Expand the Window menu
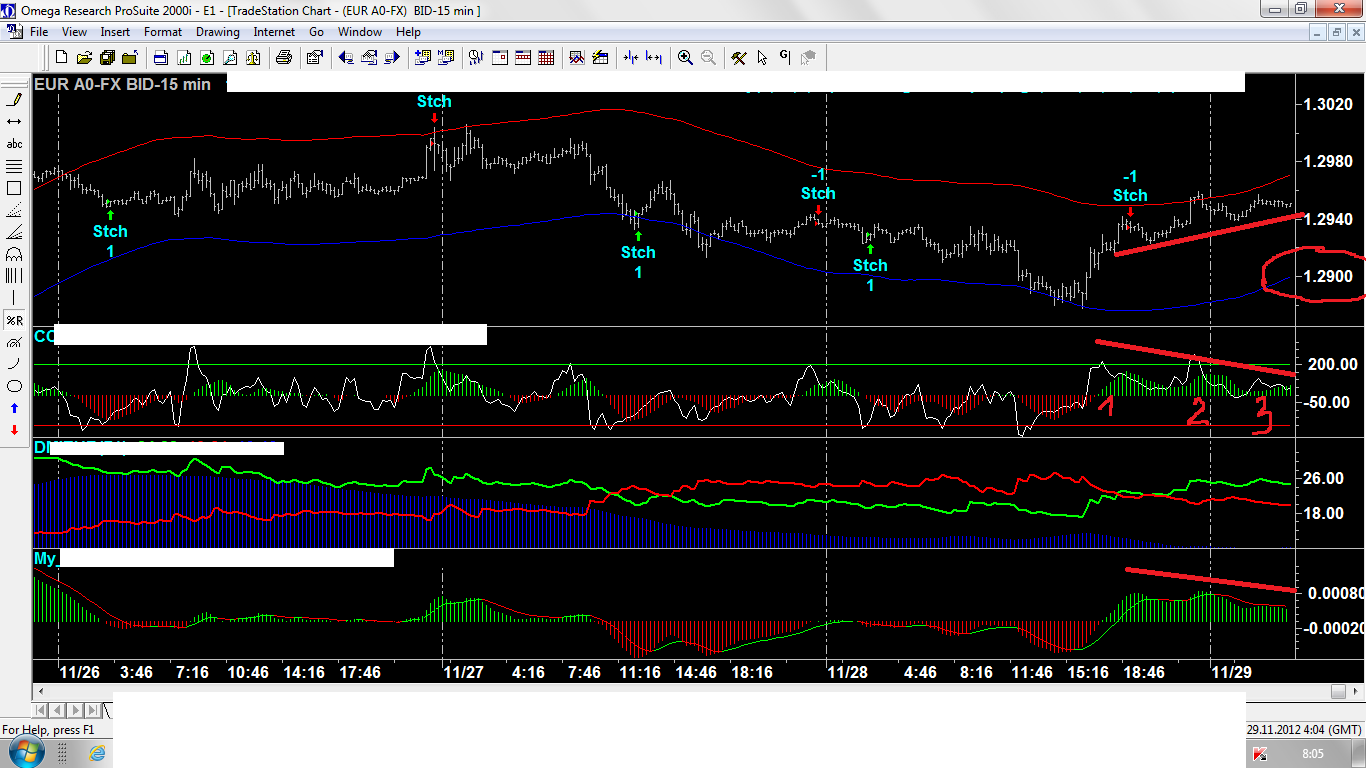This screenshot has width=1366, height=768. (x=359, y=32)
